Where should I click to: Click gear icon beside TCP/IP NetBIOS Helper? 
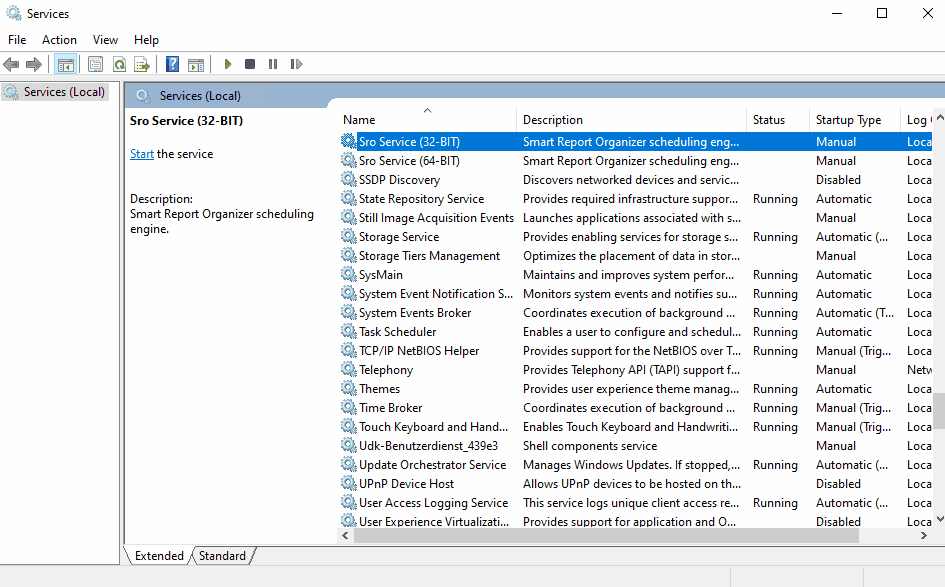coord(348,350)
